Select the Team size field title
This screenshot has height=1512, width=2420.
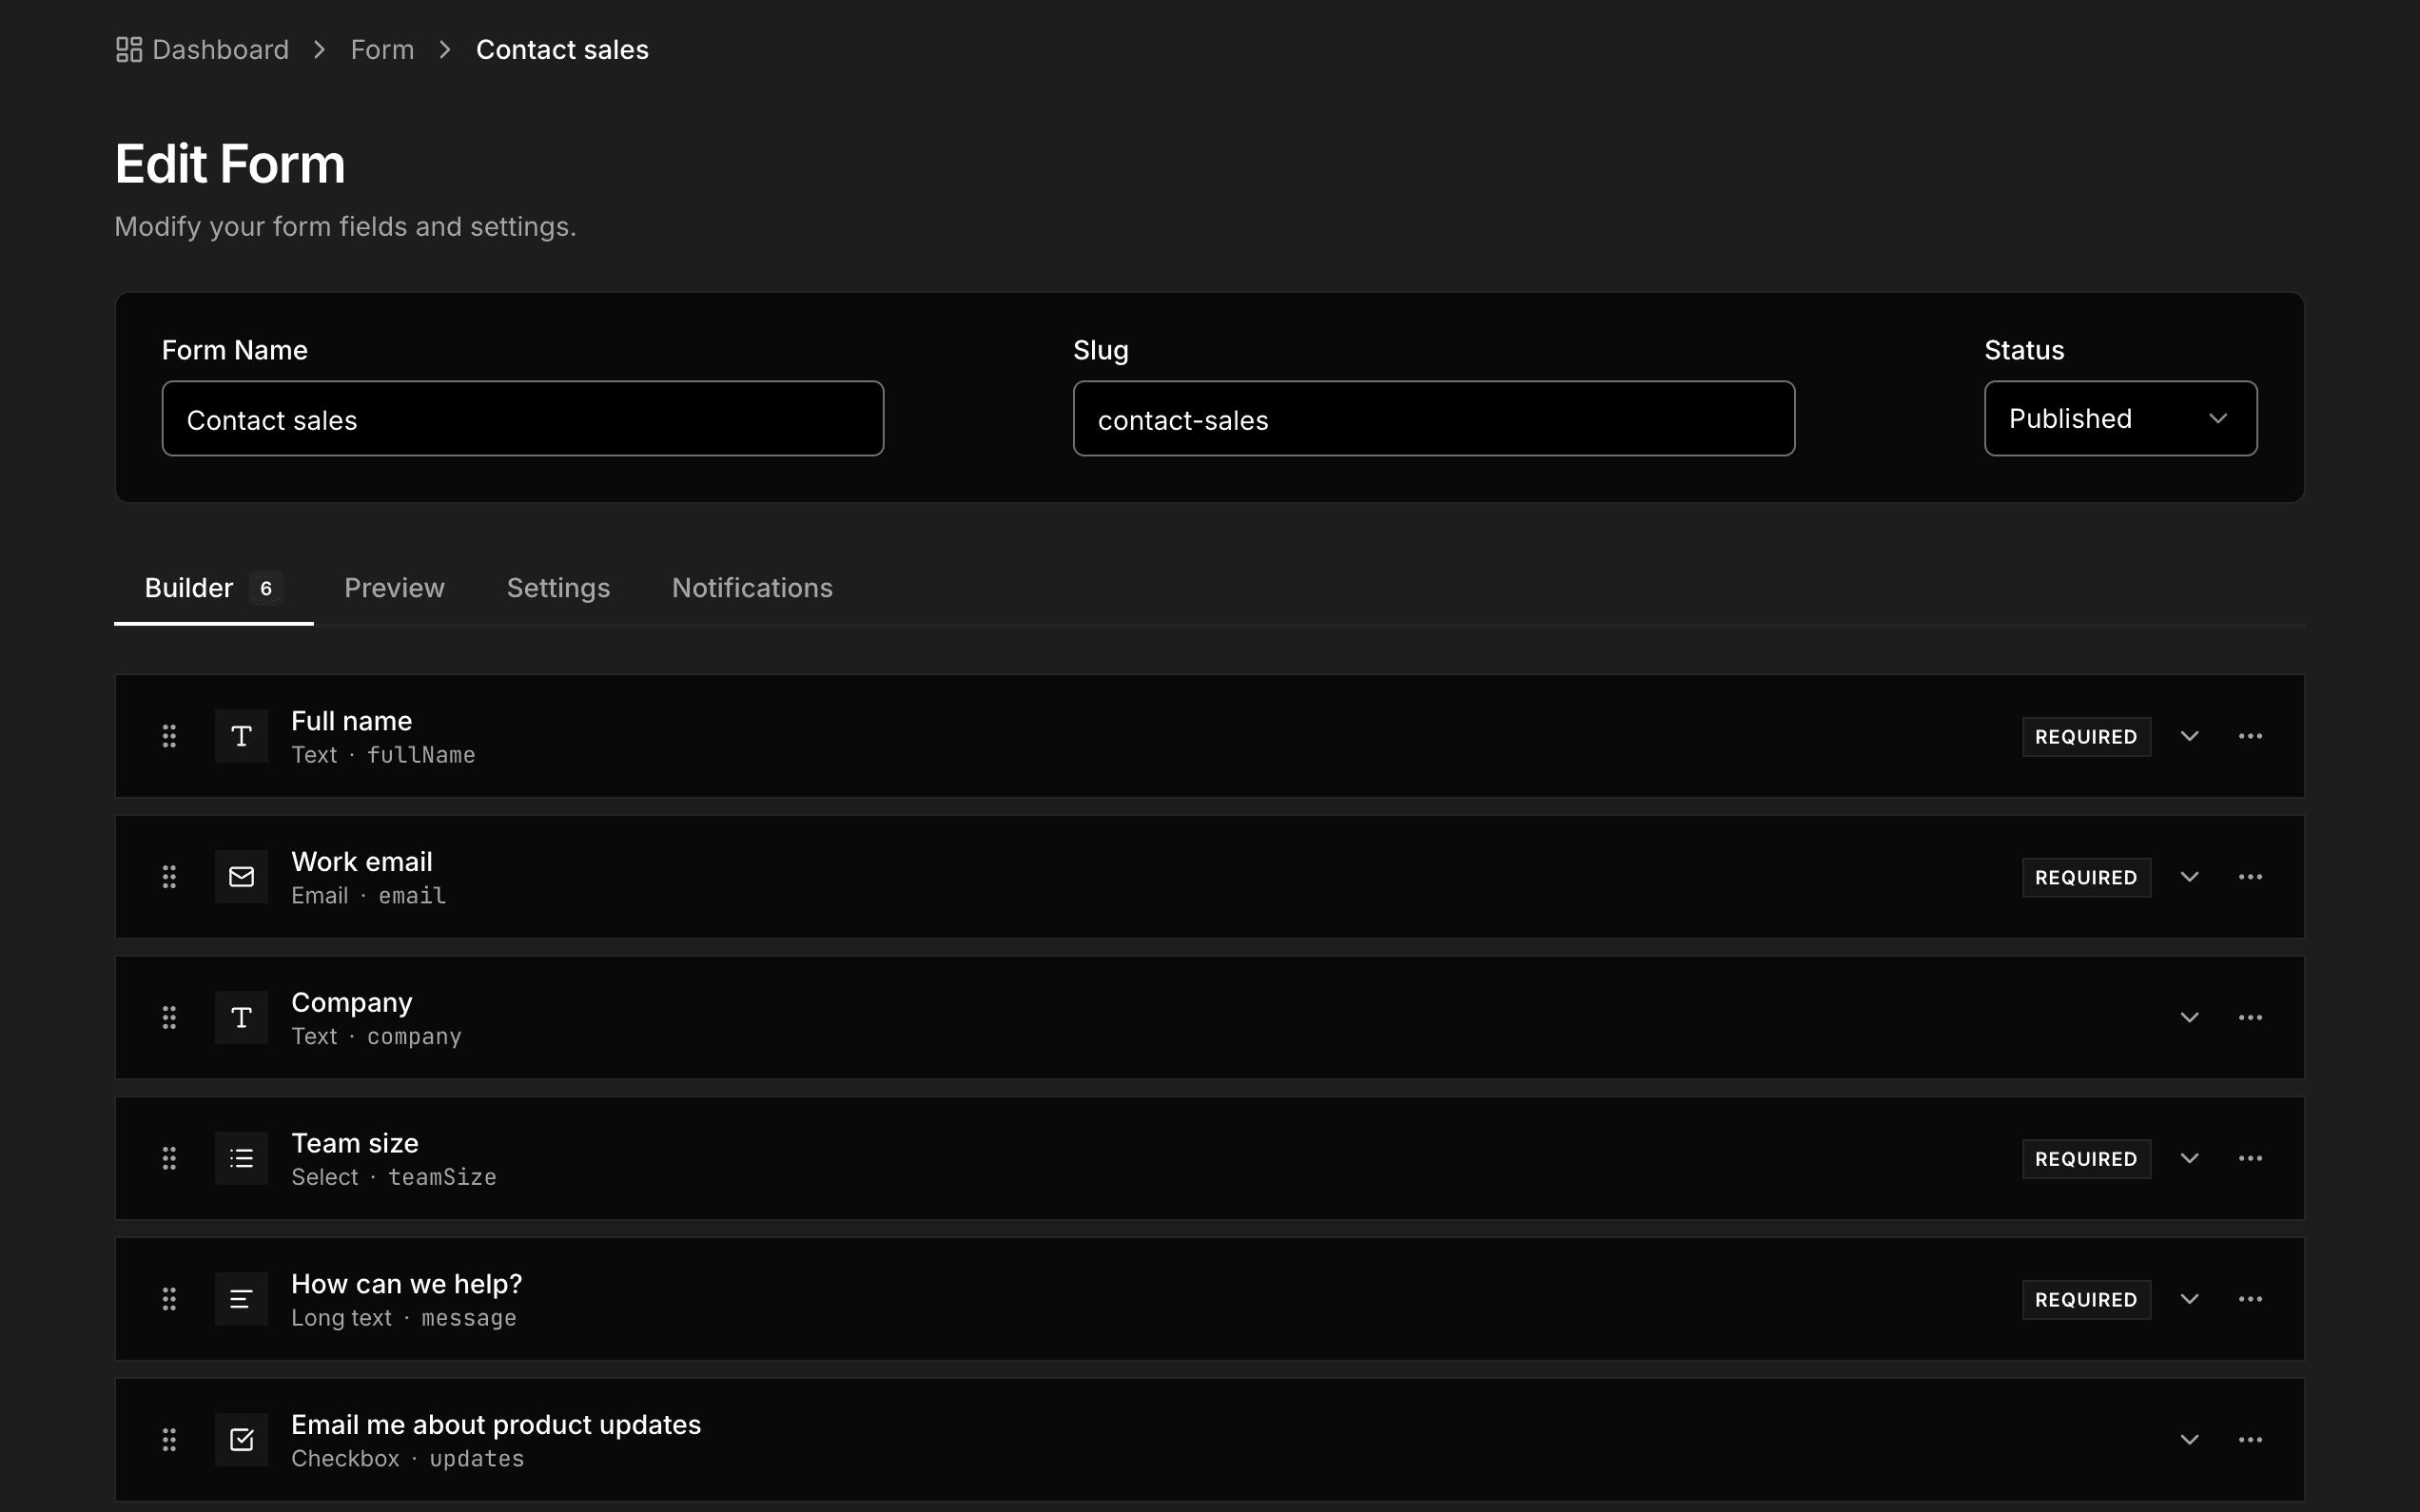click(x=355, y=1143)
